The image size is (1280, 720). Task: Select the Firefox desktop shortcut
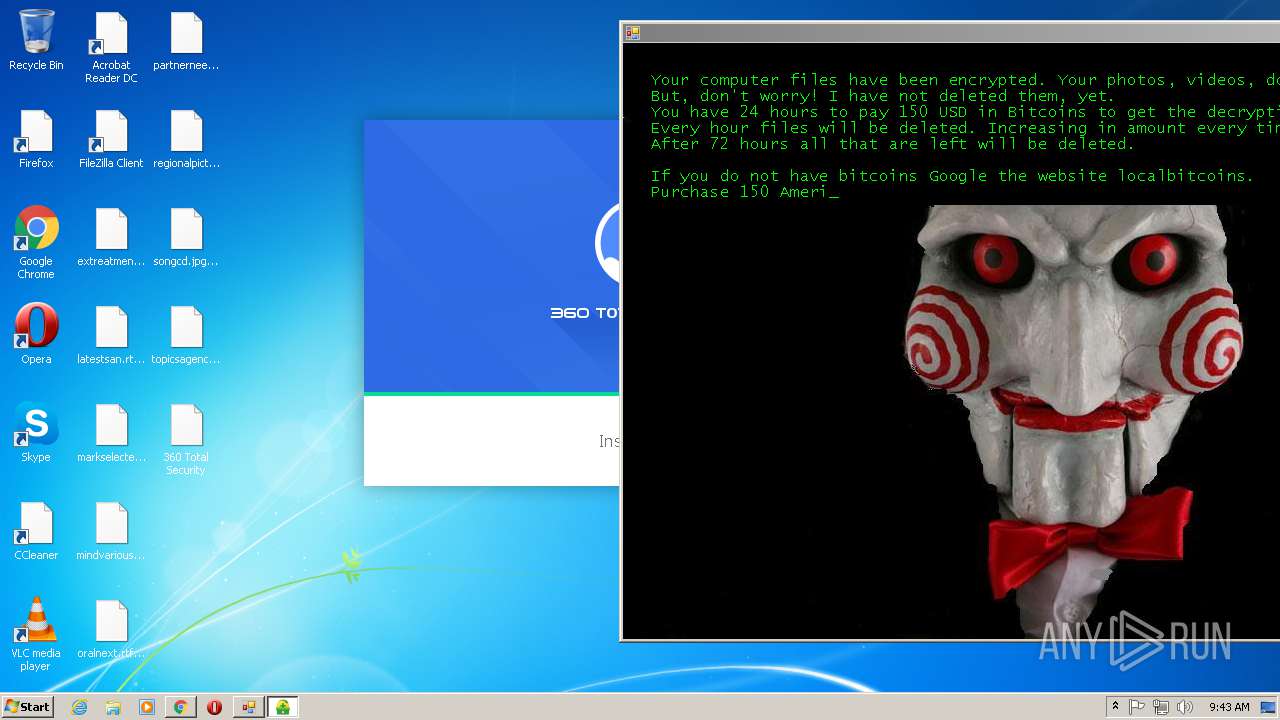(36, 139)
